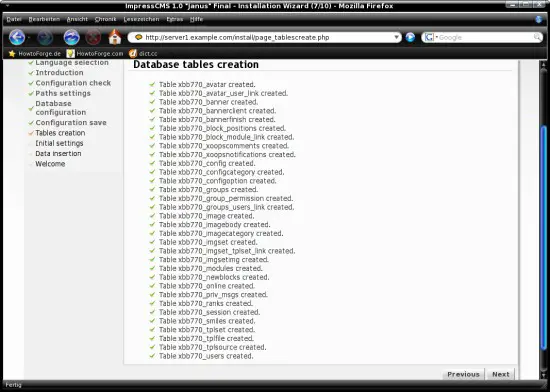Click the activity throbber icon in menu bar
550x392 pixels.
539,19
